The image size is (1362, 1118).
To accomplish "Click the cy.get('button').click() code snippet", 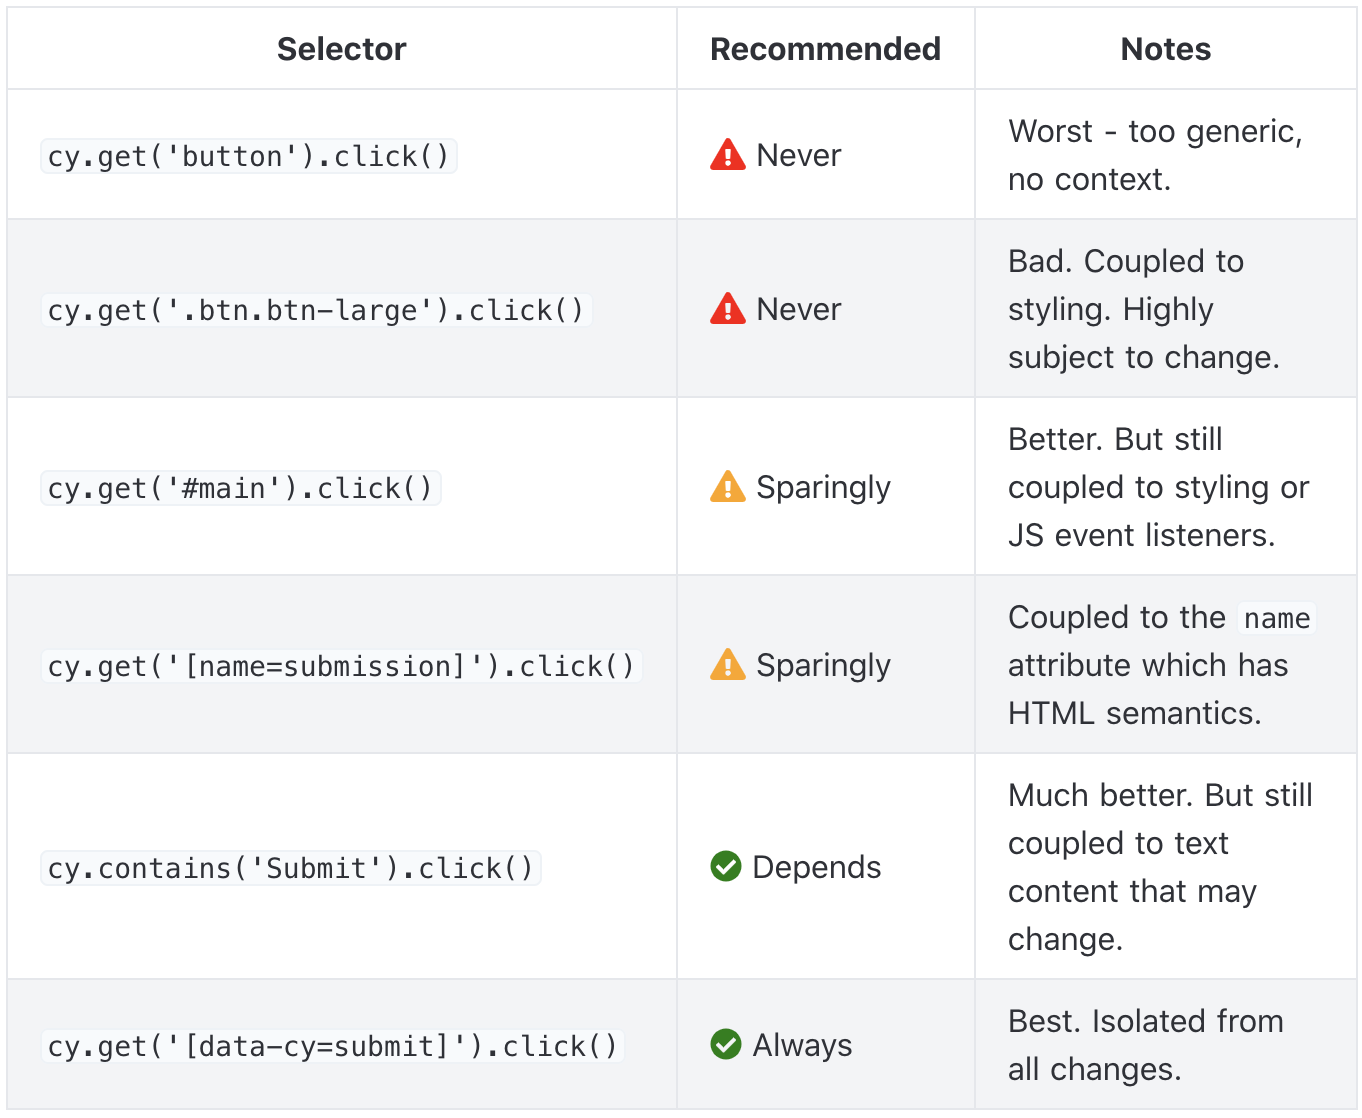I will click(248, 156).
